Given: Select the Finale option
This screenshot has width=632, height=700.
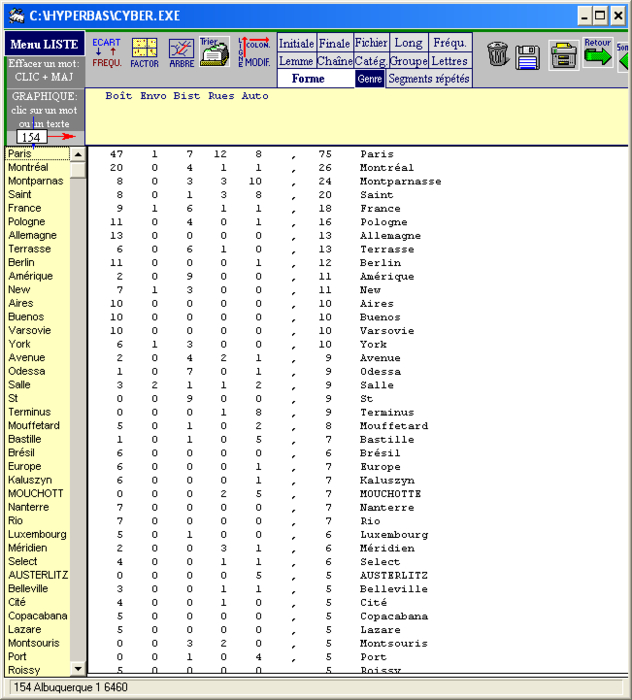Looking at the screenshot, I should click(x=334, y=43).
